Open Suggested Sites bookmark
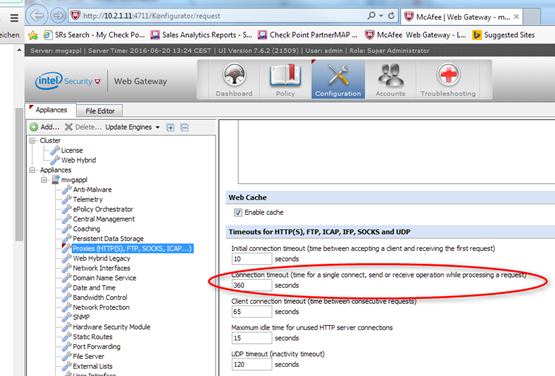The width and height of the screenshot is (555, 376). point(503,35)
